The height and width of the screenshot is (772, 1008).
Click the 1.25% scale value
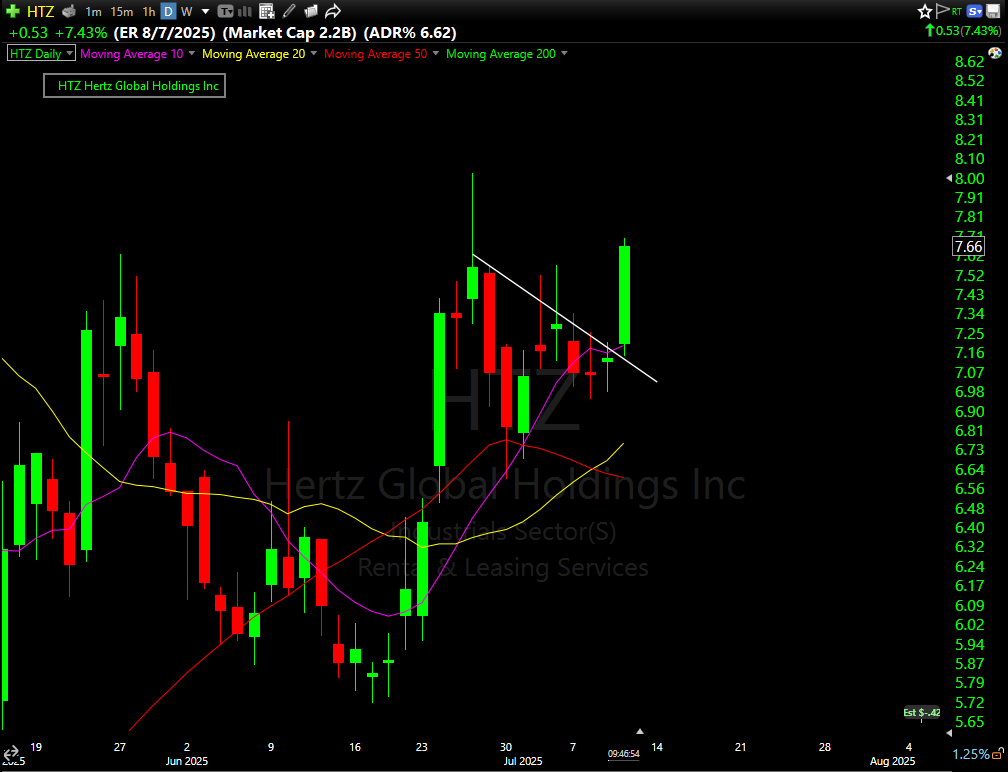point(971,754)
